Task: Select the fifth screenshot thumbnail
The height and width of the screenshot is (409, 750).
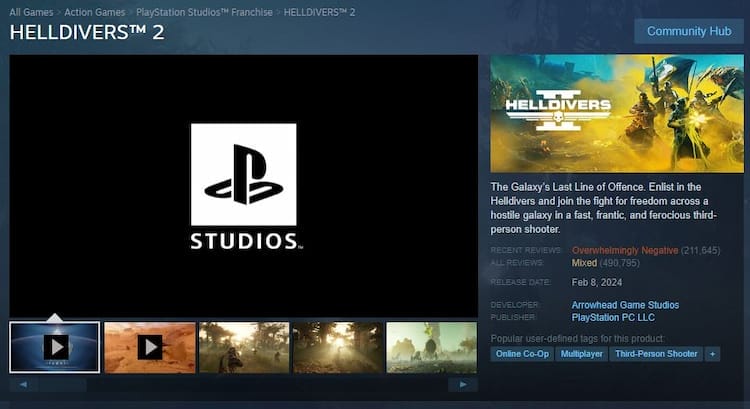Action: pos(431,347)
